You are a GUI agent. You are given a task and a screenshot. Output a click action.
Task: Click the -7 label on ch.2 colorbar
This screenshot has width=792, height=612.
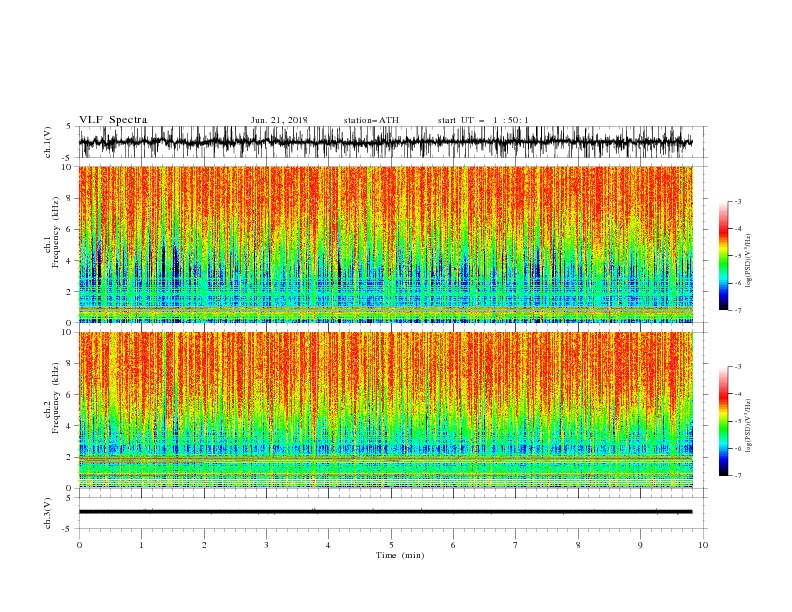[x=738, y=476]
